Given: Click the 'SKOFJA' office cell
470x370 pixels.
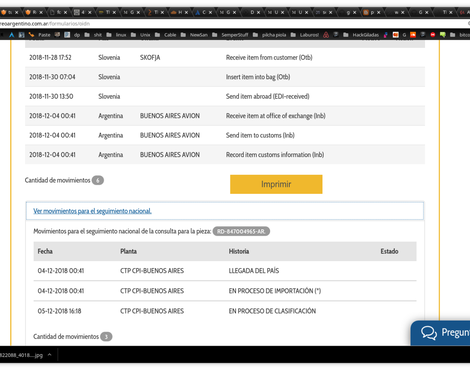Looking at the screenshot, I should pyautogui.click(x=150, y=57).
